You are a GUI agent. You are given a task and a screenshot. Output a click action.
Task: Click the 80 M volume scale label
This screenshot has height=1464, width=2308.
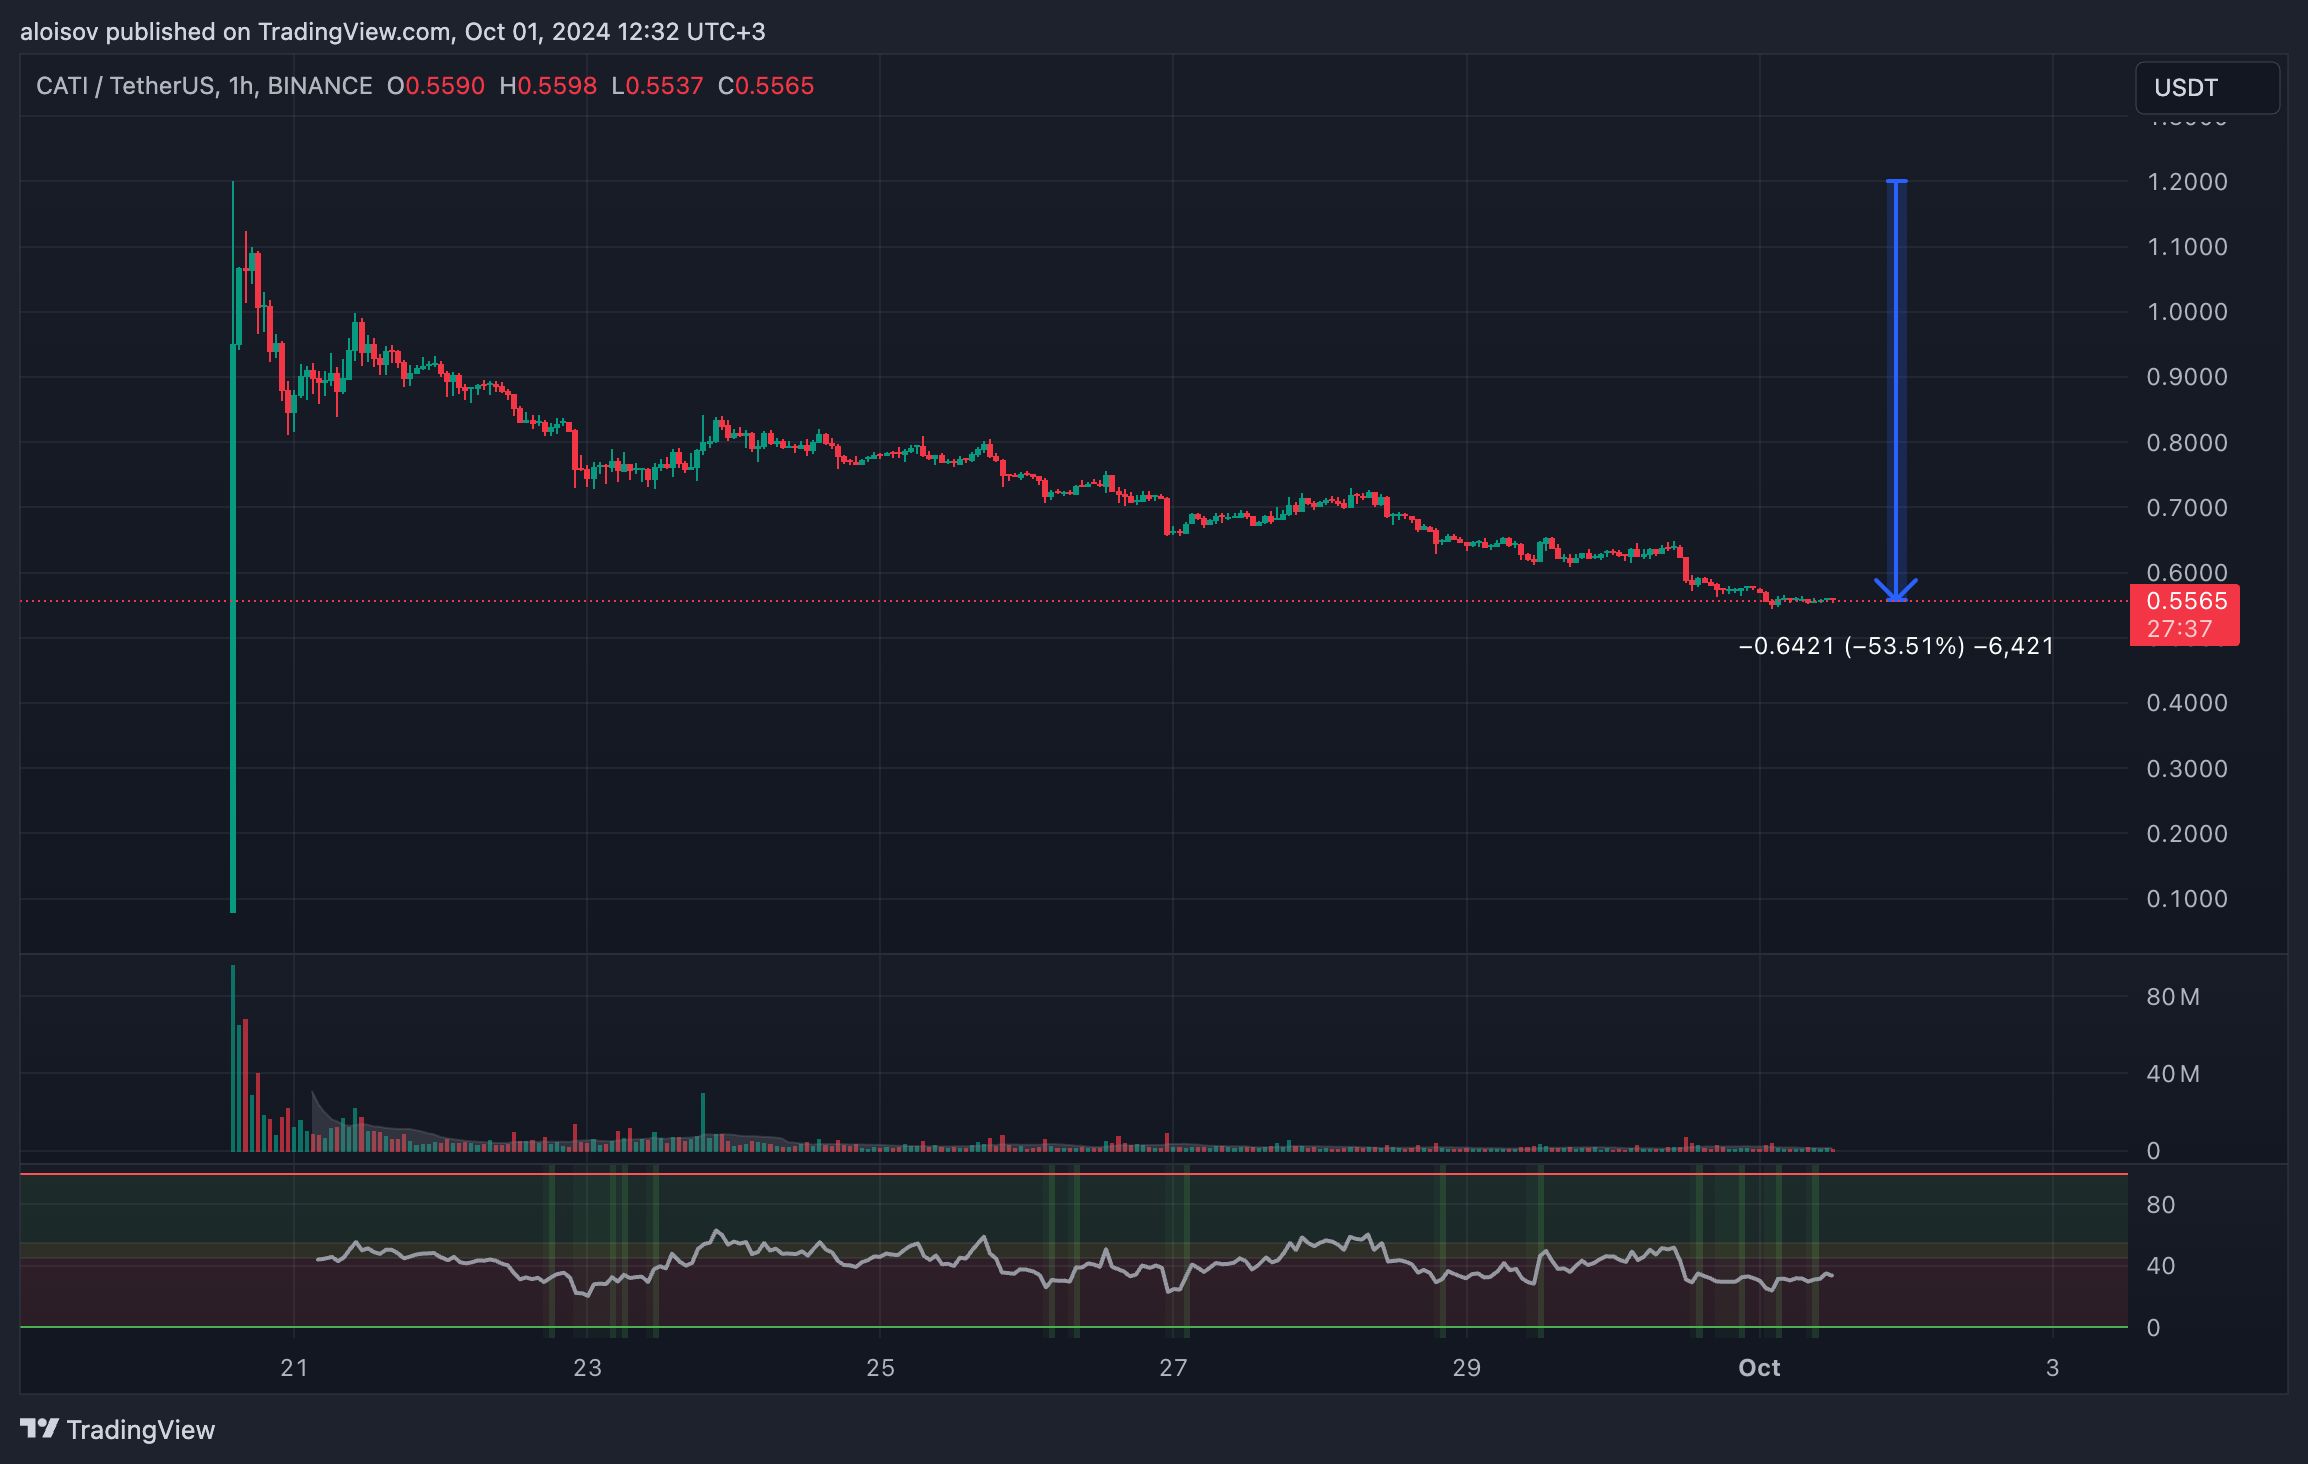2173,997
